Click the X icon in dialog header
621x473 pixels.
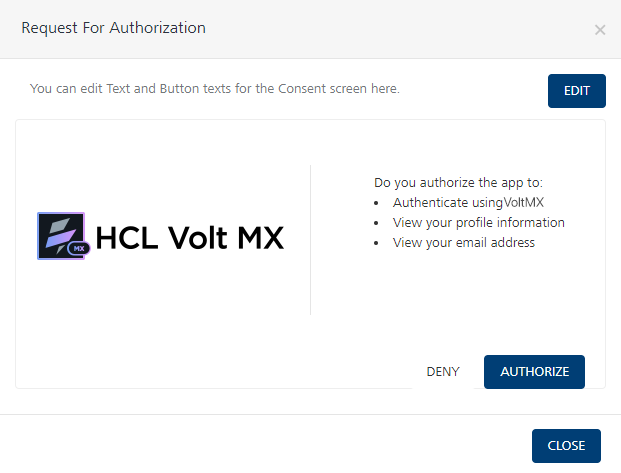point(600,30)
